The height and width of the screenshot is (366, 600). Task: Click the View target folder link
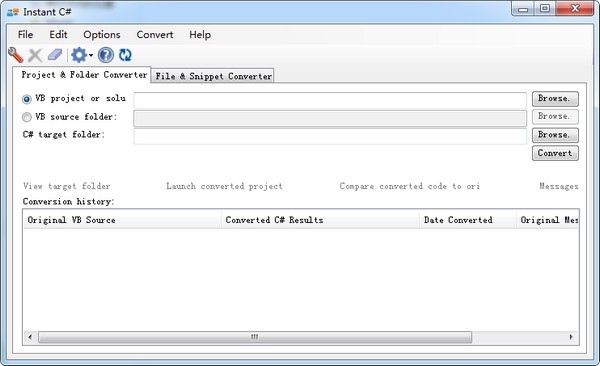(67, 186)
